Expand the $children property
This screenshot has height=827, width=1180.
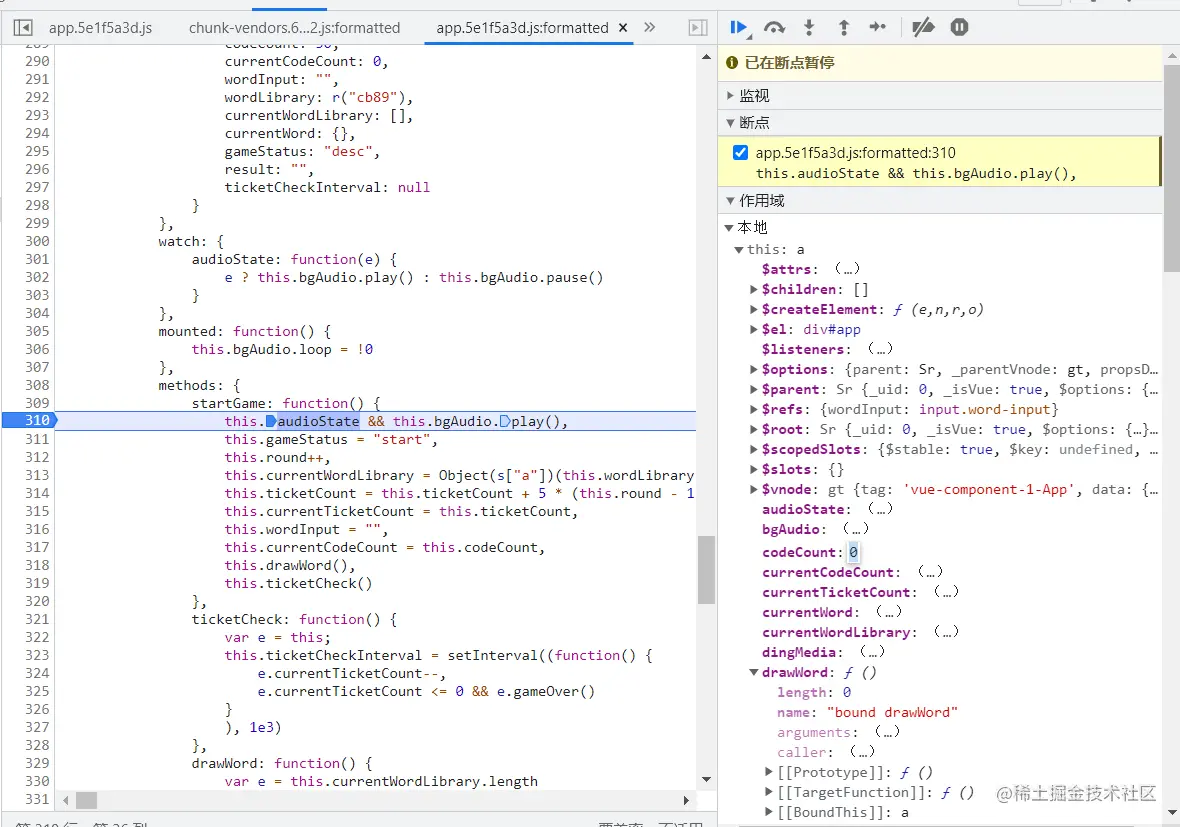pyautogui.click(x=754, y=290)
